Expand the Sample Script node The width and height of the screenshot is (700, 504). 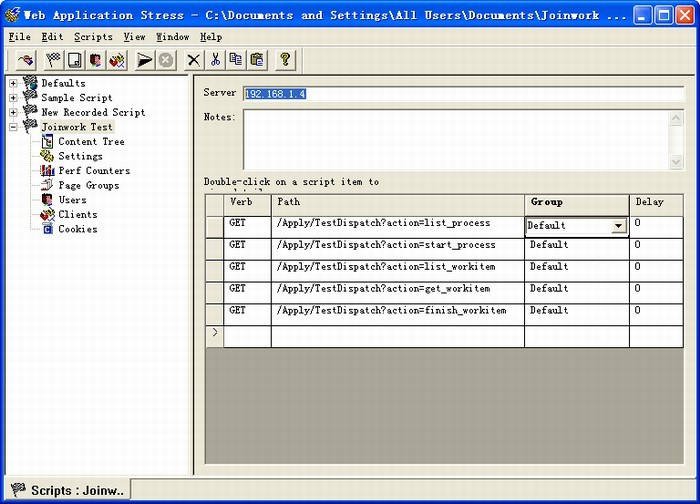pos(13,97)
